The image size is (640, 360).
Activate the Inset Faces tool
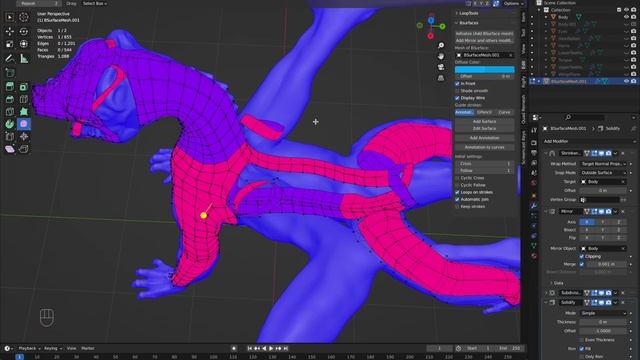[x=24, y=87]
